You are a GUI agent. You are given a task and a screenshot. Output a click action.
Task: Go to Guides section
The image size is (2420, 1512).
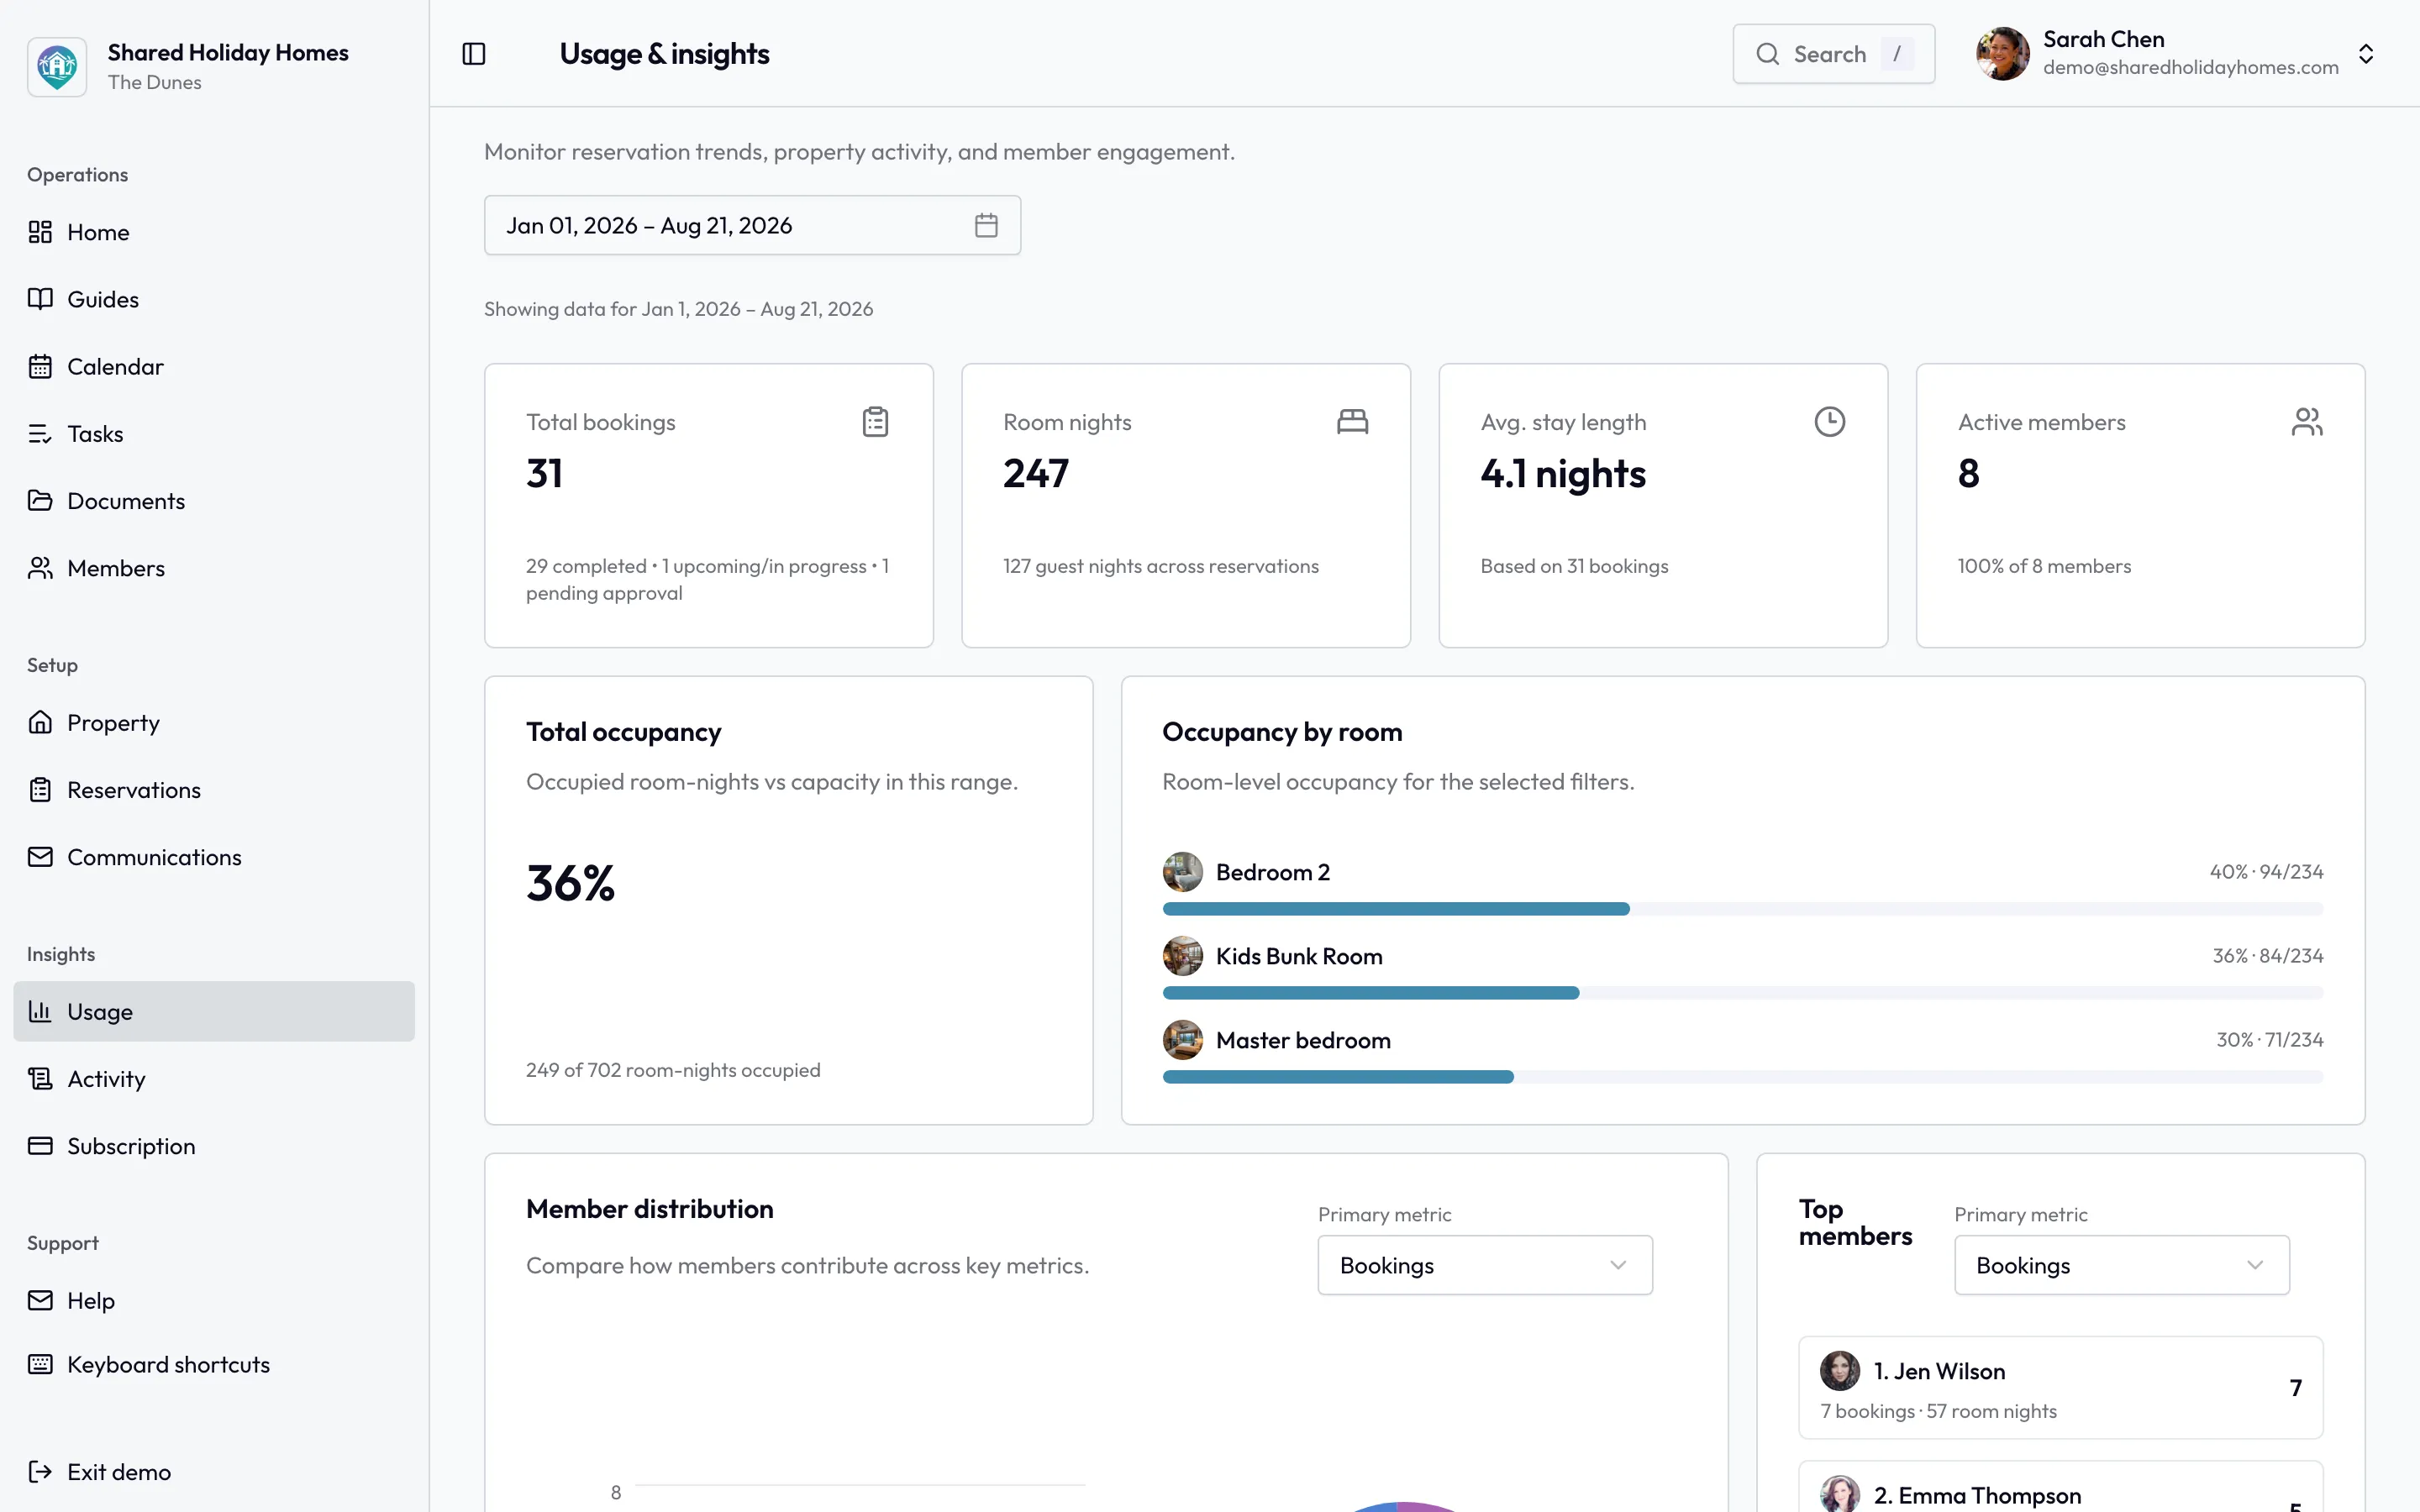coord(214,299)
